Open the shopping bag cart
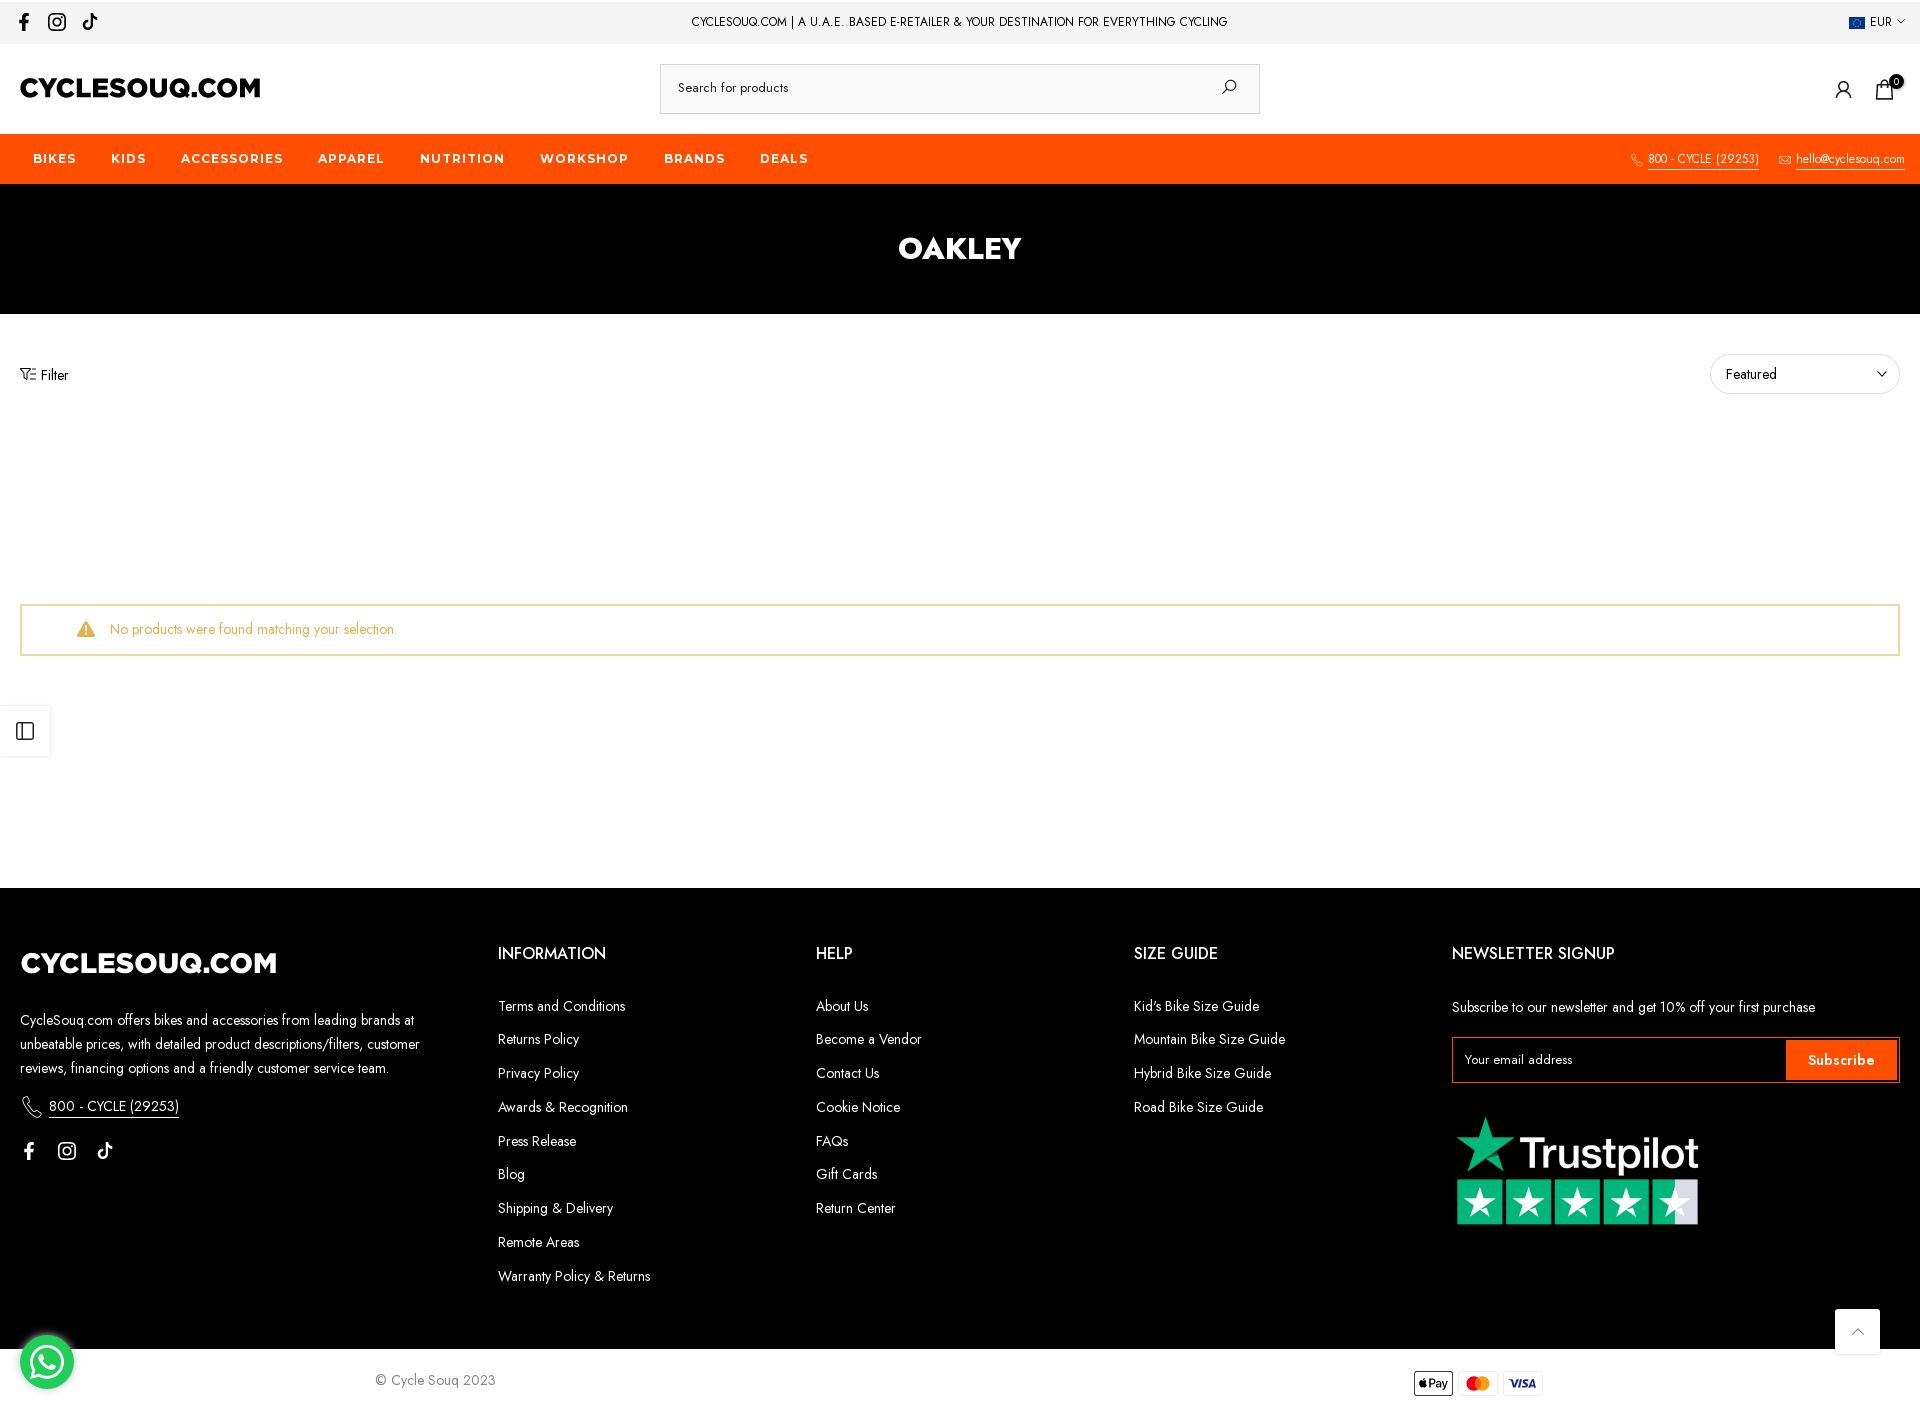 coord(1885,90)
